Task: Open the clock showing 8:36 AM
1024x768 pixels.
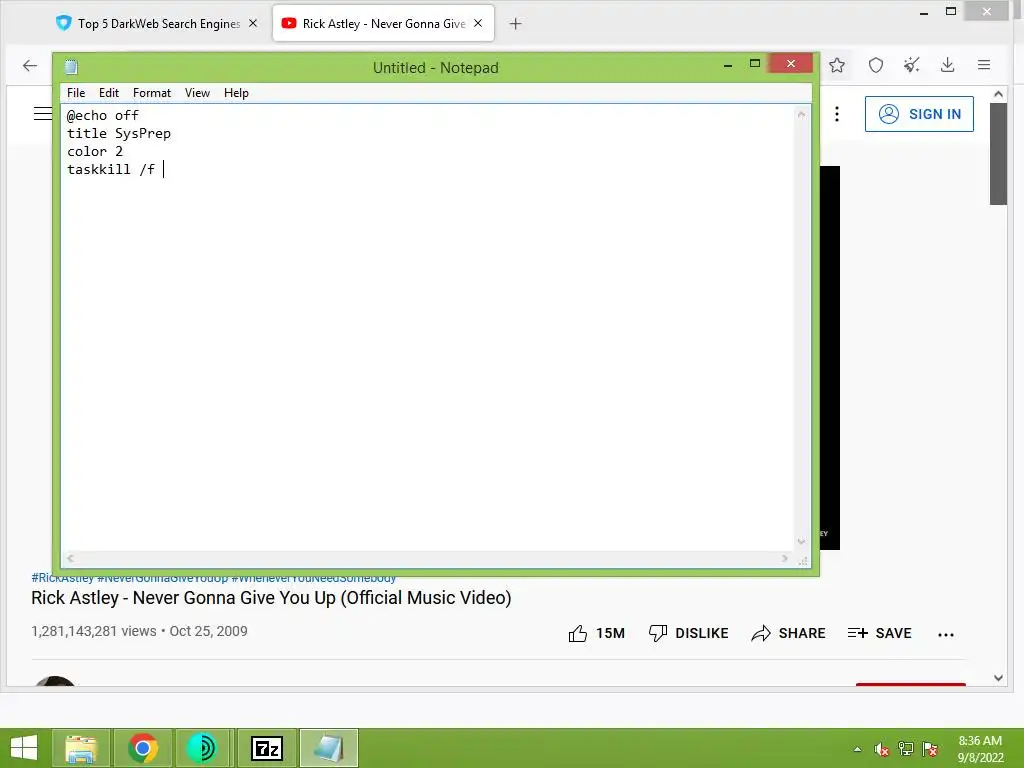Action: 980,749
